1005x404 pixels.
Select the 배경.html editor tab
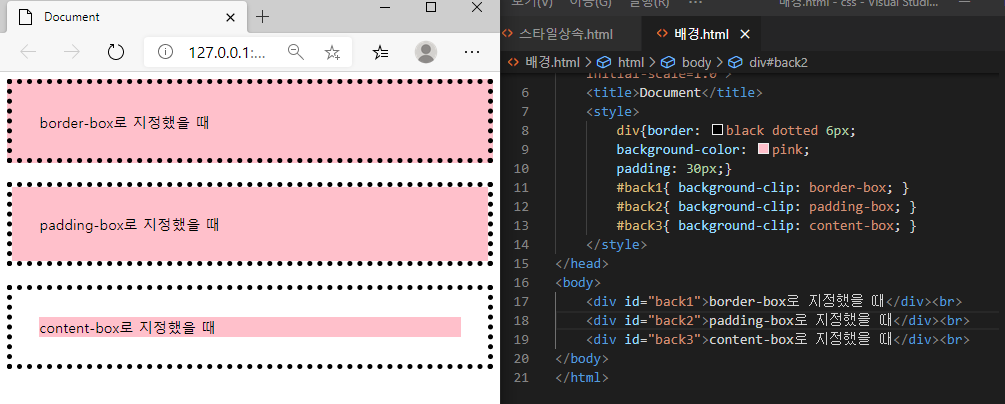701,34
